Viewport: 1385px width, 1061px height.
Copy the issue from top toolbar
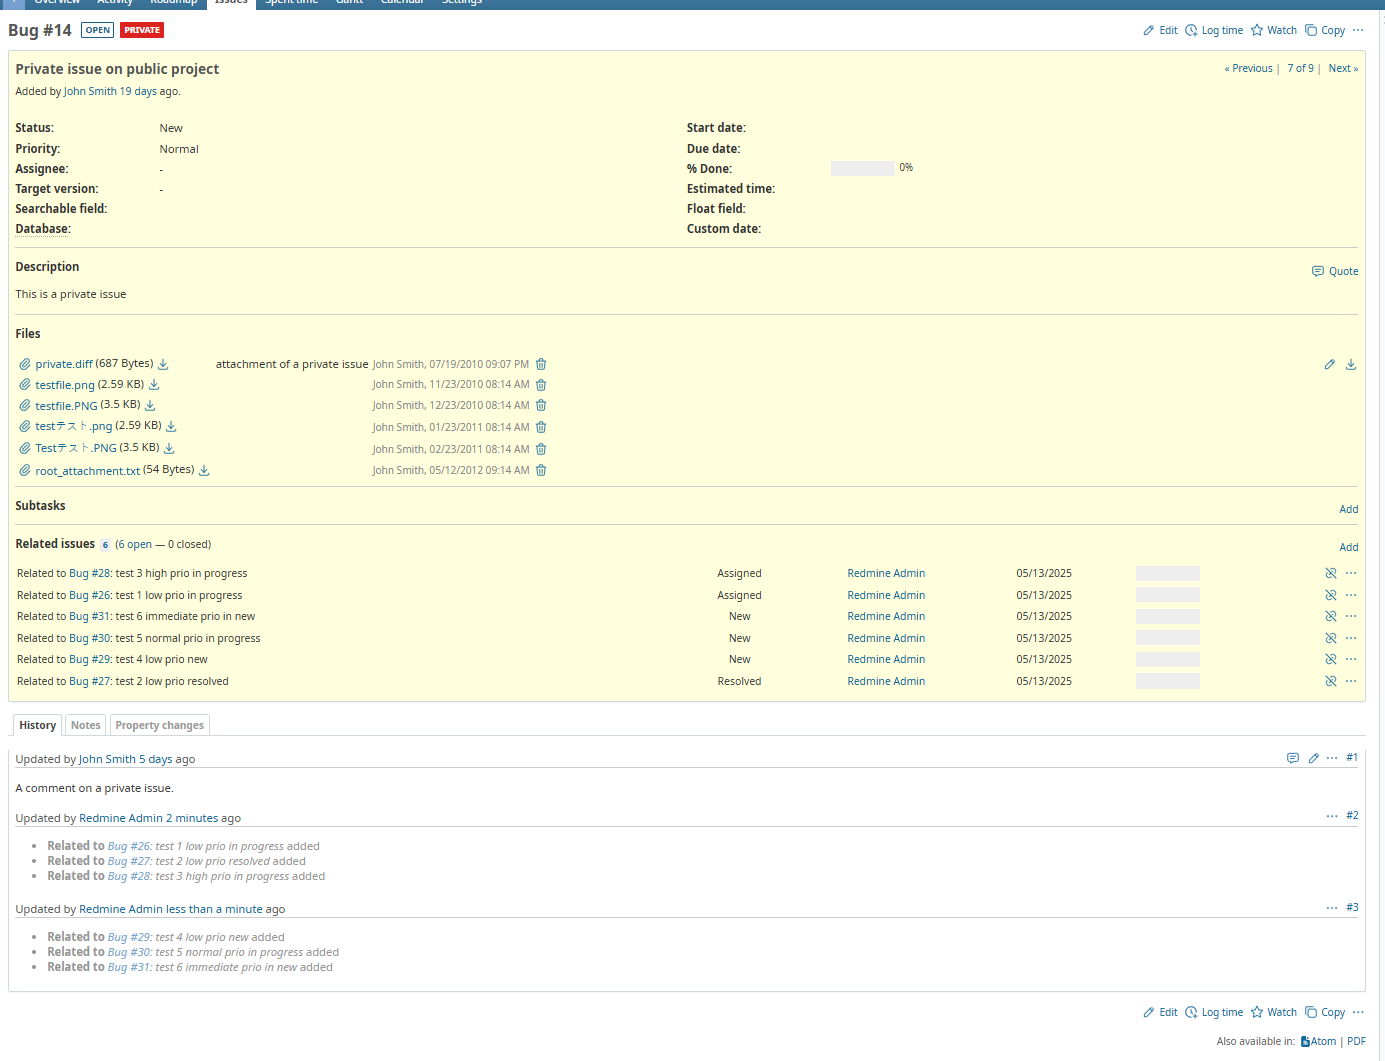click(1325, 30)
